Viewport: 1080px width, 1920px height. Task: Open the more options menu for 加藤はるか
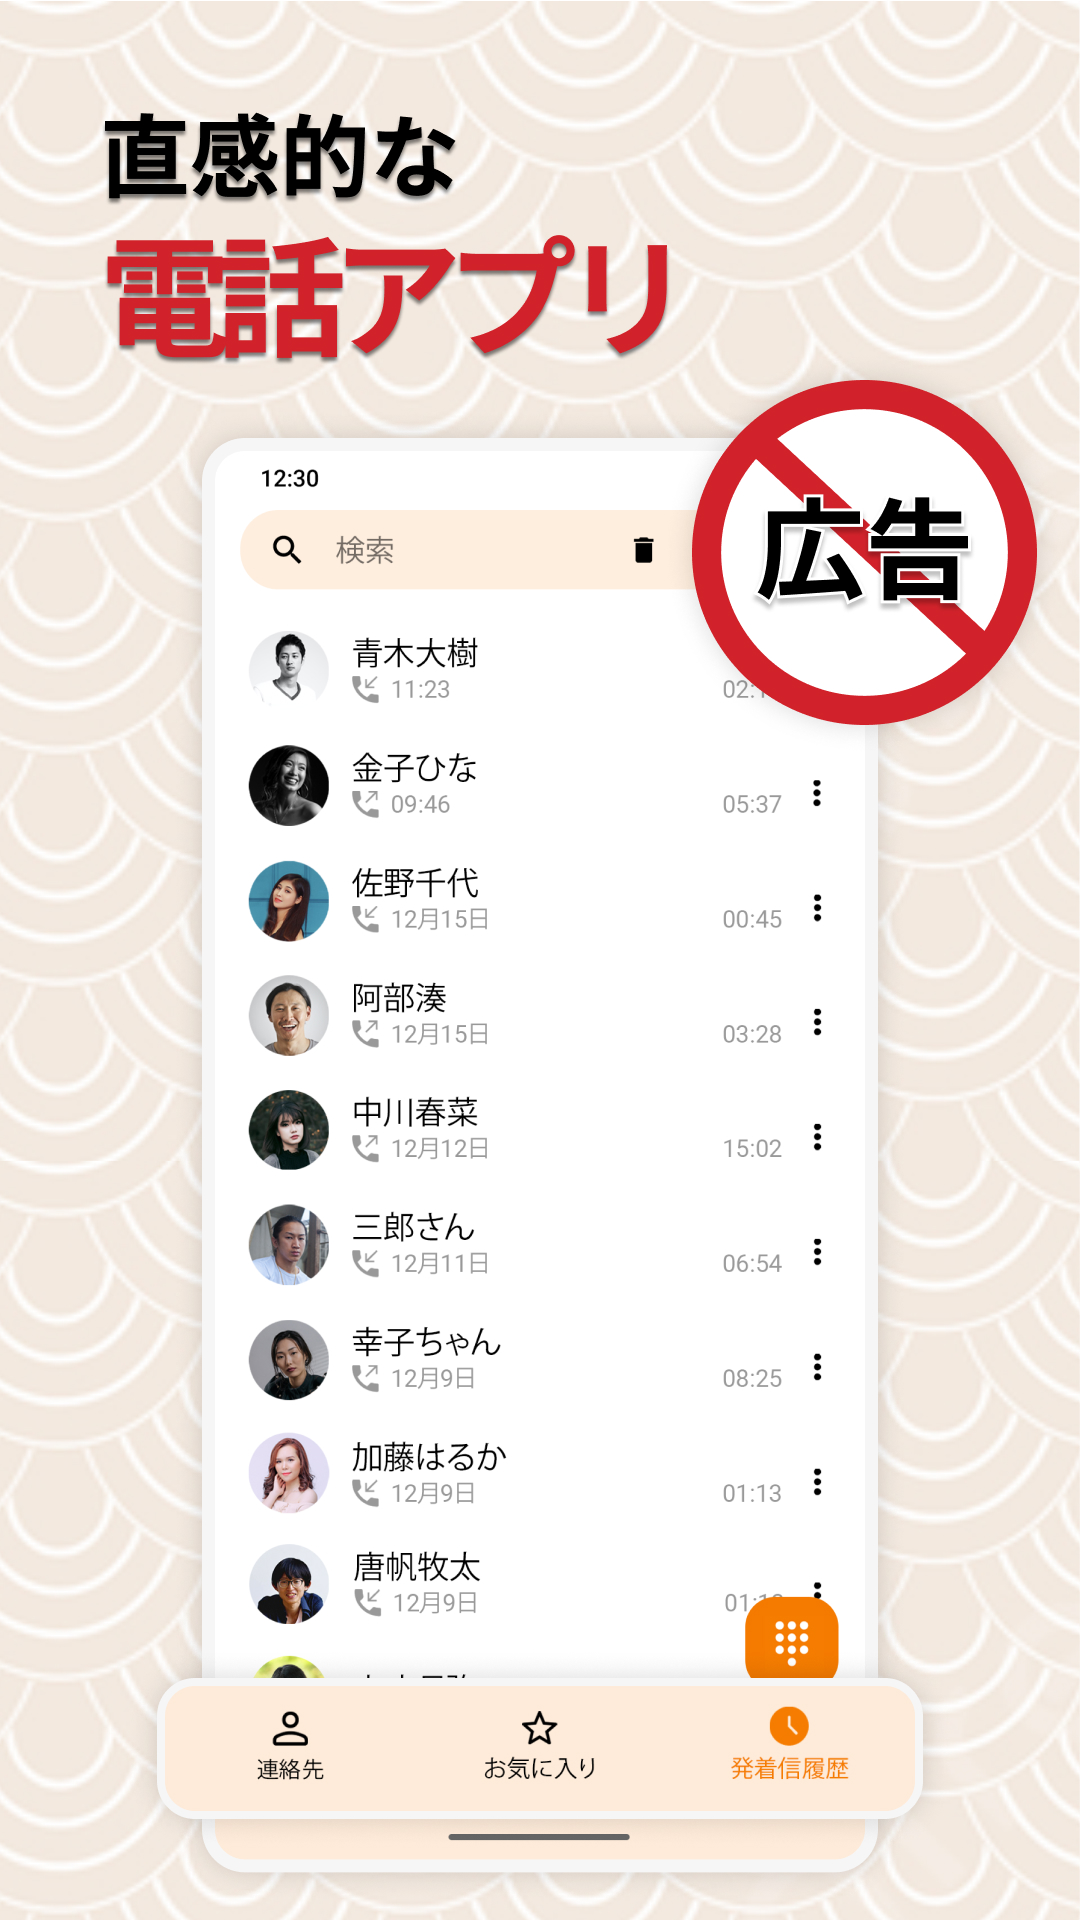click(817, 1482)
